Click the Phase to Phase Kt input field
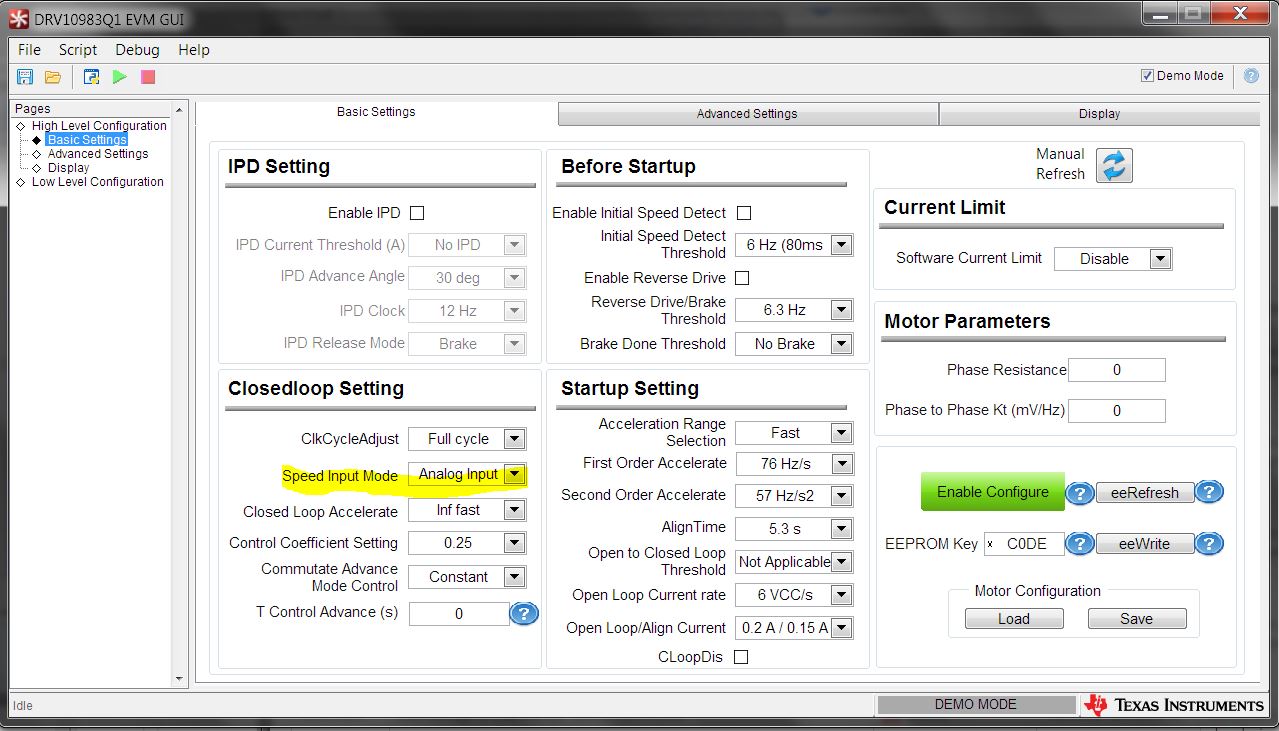This screenshot has height=731, width=1279. pos(1117,411)
